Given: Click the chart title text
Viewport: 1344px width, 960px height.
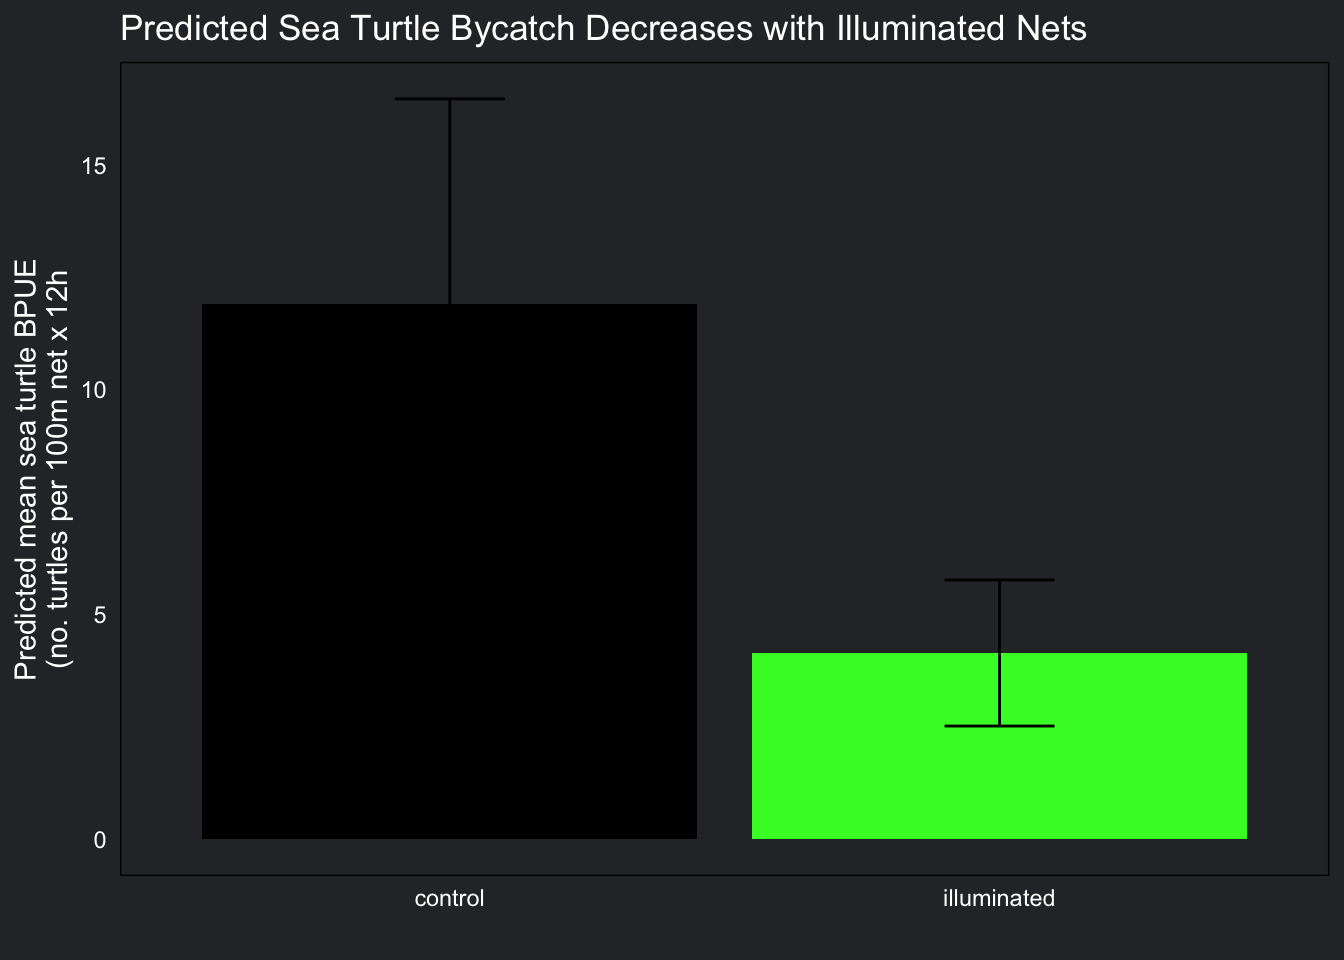Looking at the screenshot, I should (x=603, y=28).
